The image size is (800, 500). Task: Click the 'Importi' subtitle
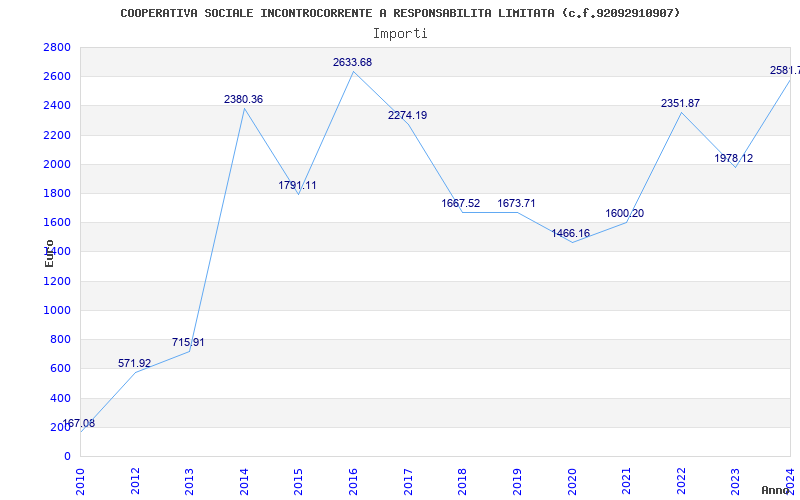(400, 34)
